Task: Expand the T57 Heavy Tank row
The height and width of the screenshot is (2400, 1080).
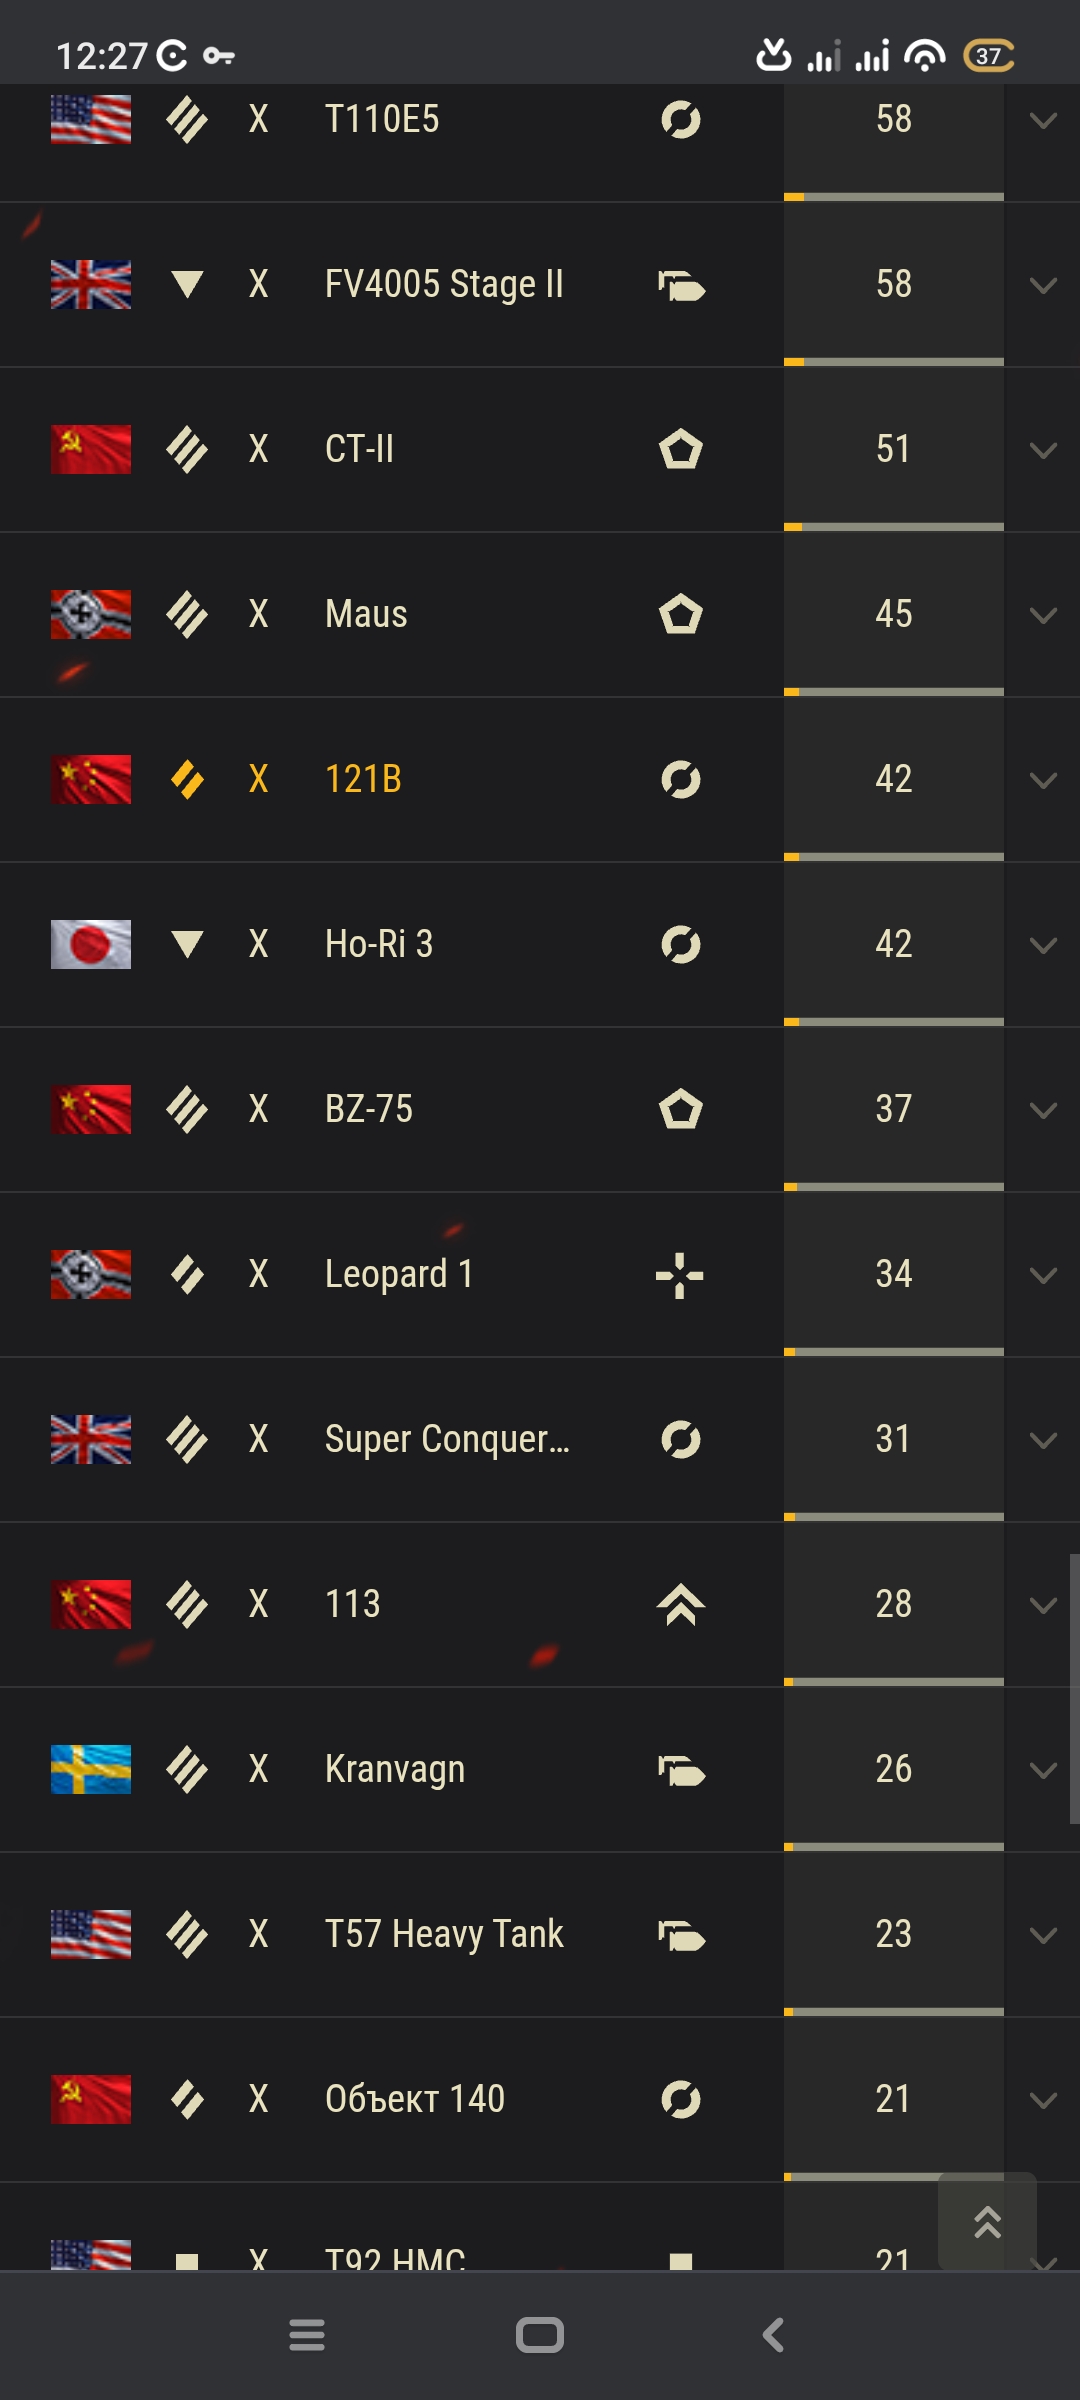Action: click(x=1043, y=1936)
